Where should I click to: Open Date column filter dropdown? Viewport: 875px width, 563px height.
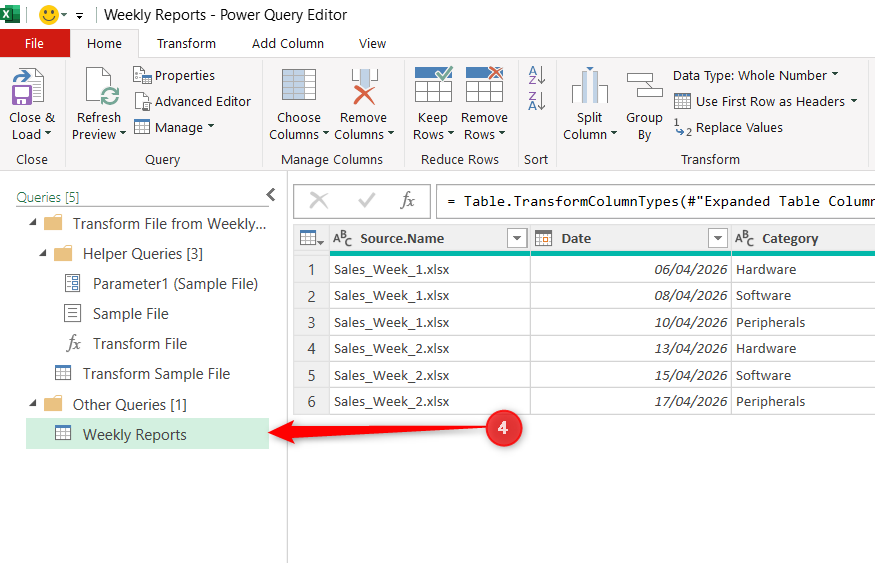click(718, 238)
